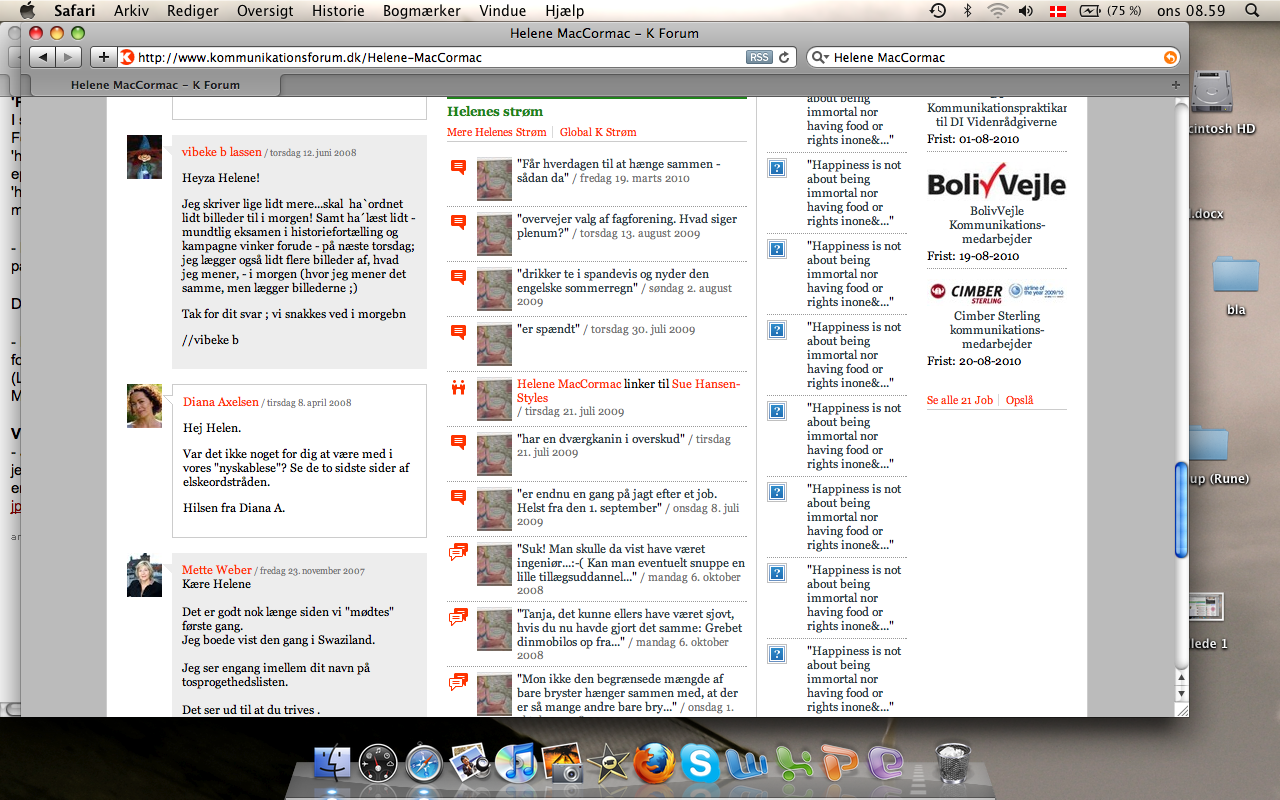Open Spotlight magnifying glass in menu bar
The width and height of the screenshot is (1280, 800).
coord(1252,11)
